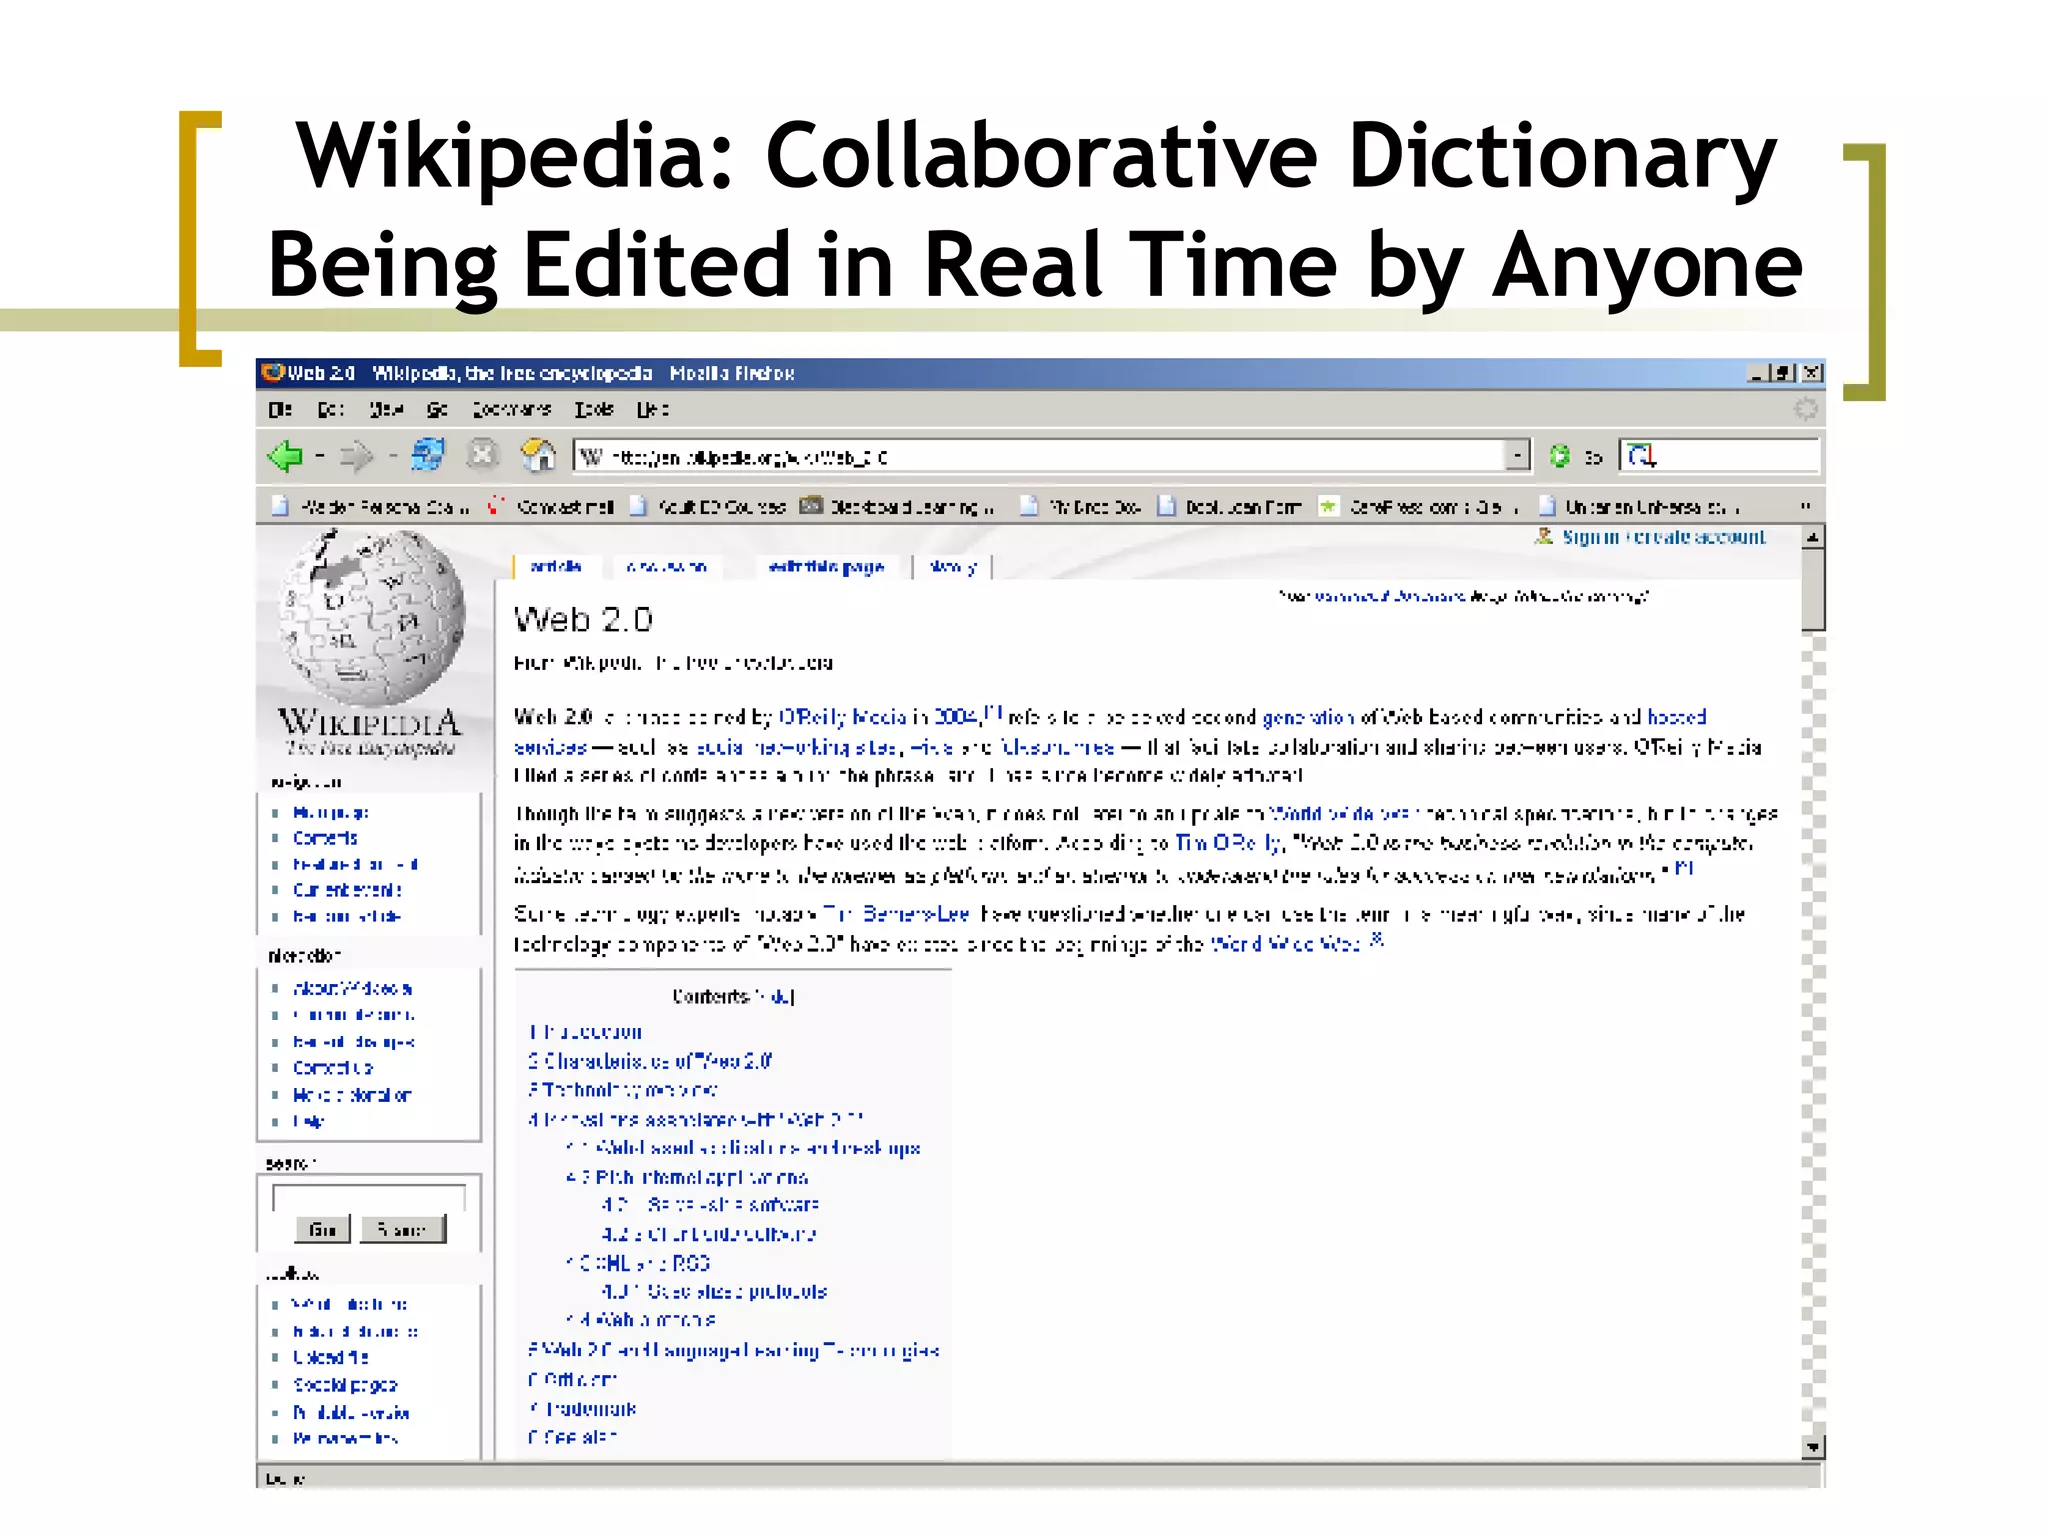
Task: Open the Help menu
Action: pos(653,409)
